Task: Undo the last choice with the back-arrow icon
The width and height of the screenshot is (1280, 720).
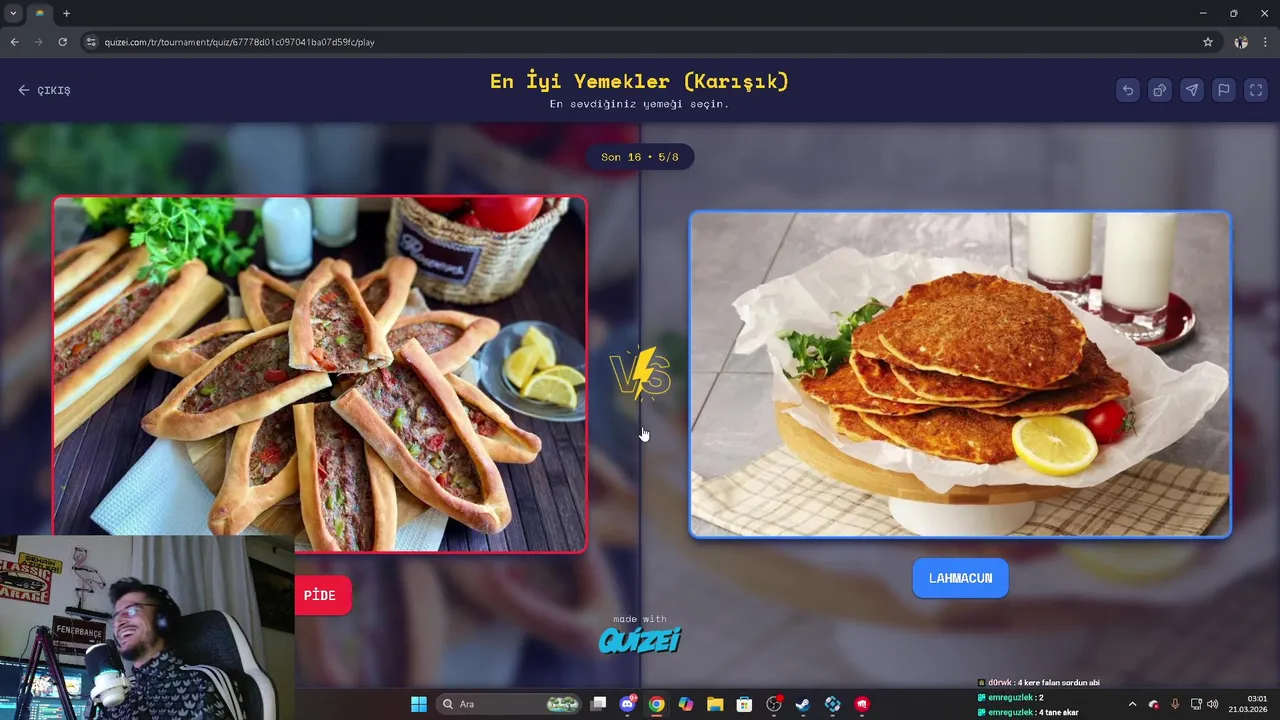Action: pyautogui.click(x=1128, y=90)
